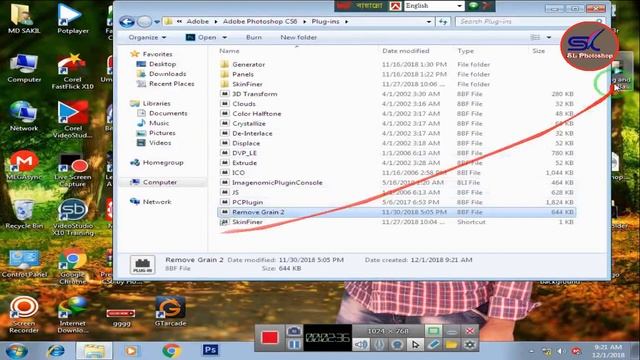The image size is (640, 360).
Task: Toggle webcam capture in the recorder toolbar
Action: tap(397, 345)
